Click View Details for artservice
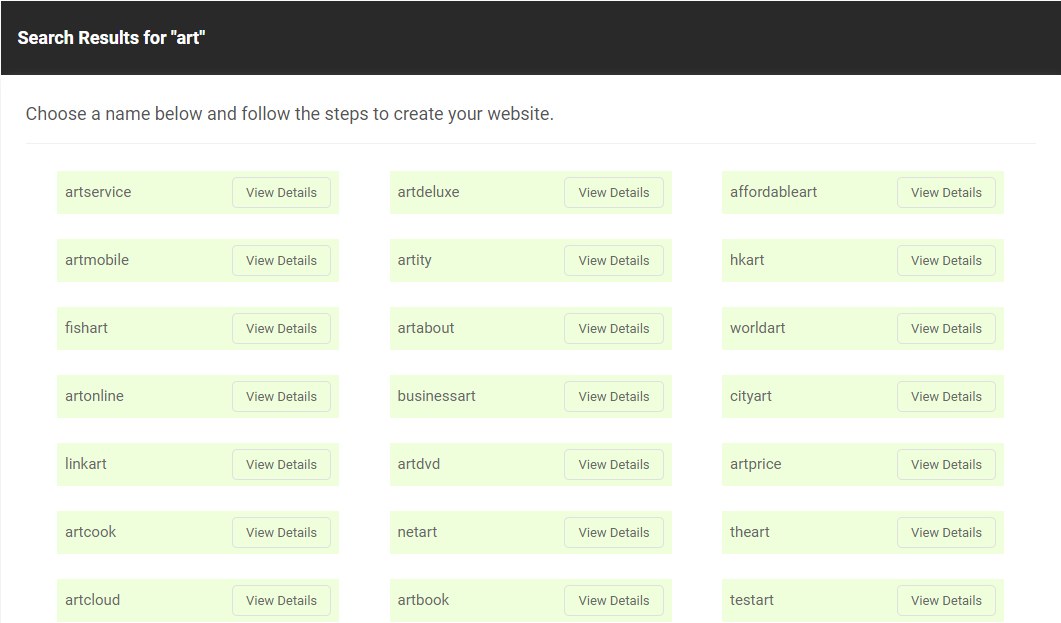The height and width of the screenshot is (623, 1061). pyautogui.click(x=281, y=193)
